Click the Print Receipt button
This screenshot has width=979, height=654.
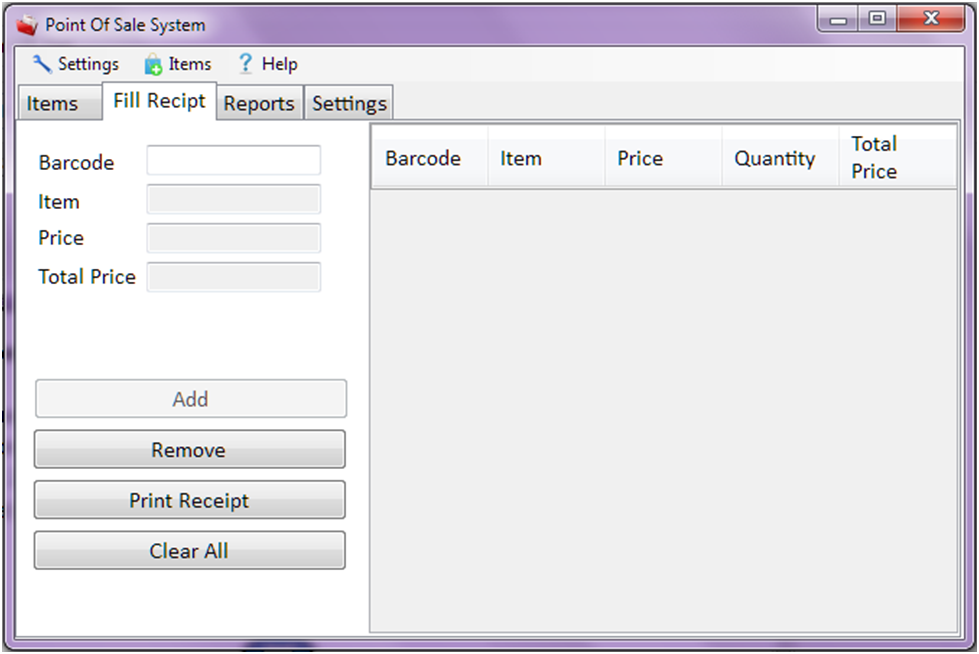click(190, 500)
